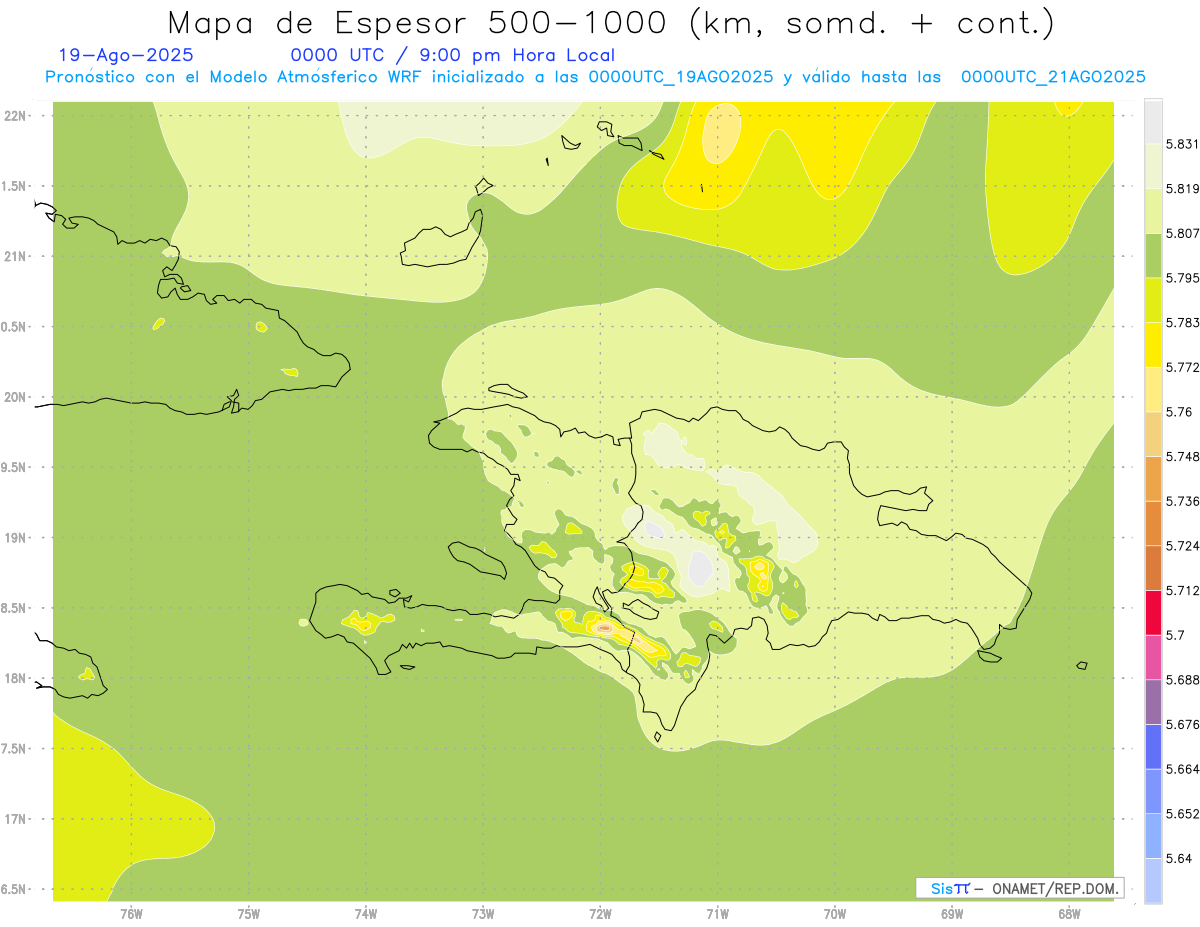Screen dimensions: 1200x927
Task: Click the date text "19-Ago-2025"
Action: [126, 56]
